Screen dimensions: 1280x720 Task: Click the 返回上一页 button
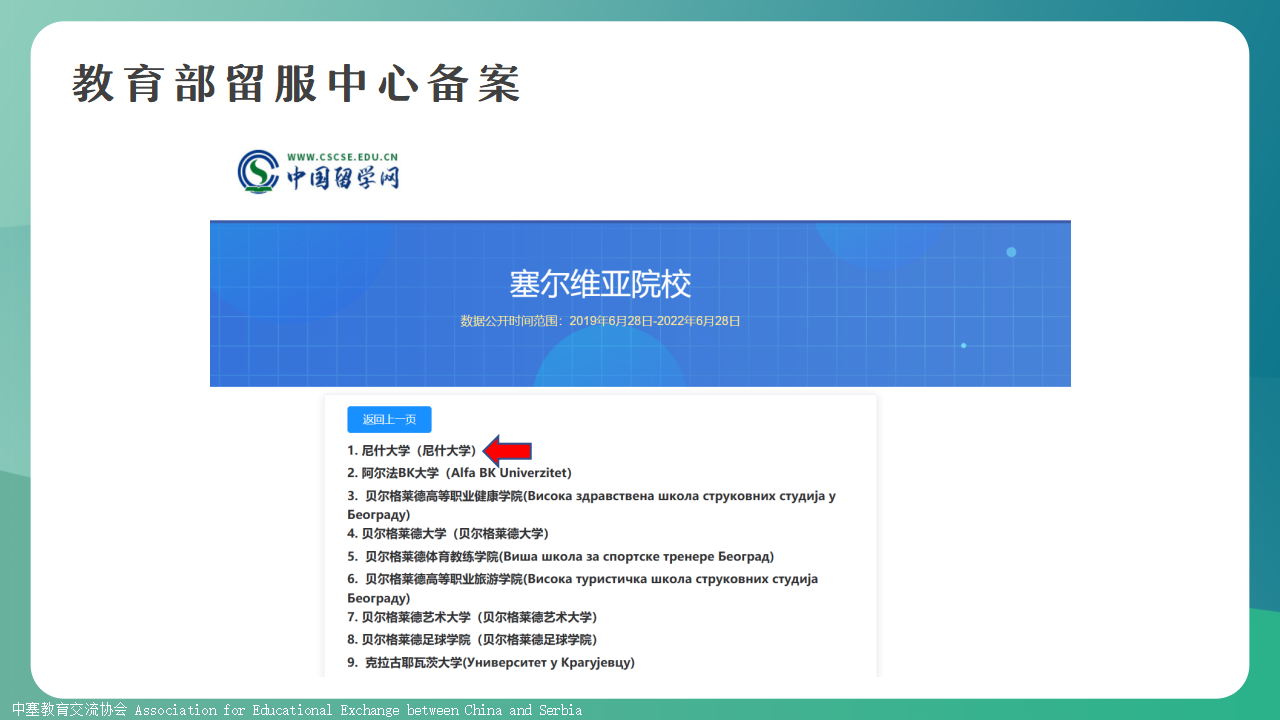point(389,420)
